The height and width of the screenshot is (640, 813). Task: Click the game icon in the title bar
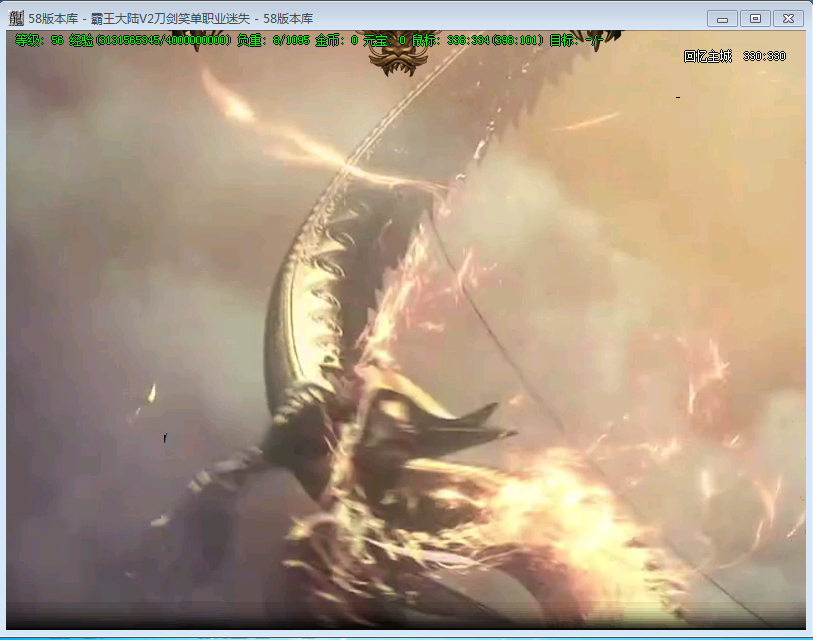point(16,18)
